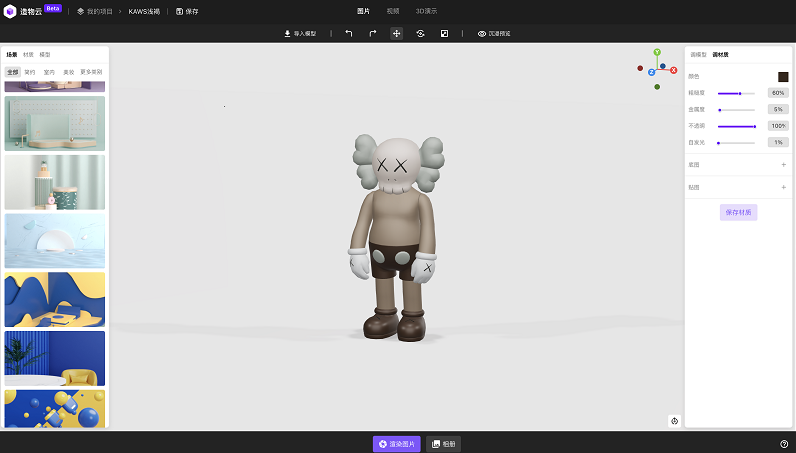Toggle 沉浸预览 immersive preview
Viewport: 796px width, 453px height.
[494, 33]
